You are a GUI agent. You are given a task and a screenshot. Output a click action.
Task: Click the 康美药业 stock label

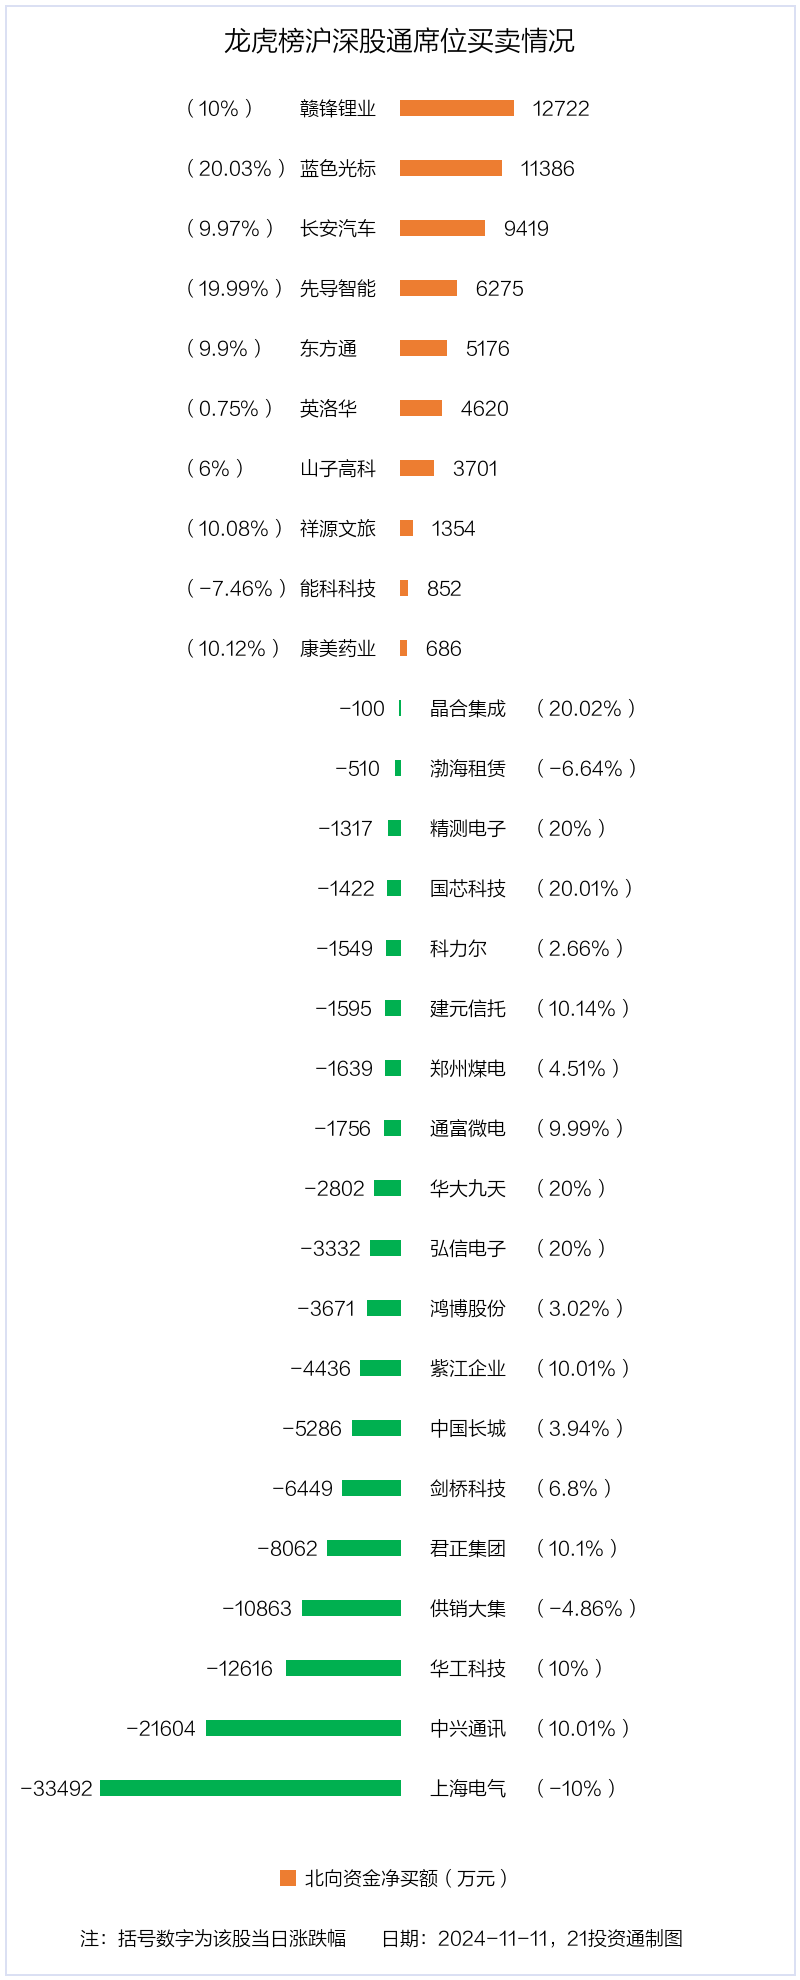pyautogui.click(x=338, y=648)
